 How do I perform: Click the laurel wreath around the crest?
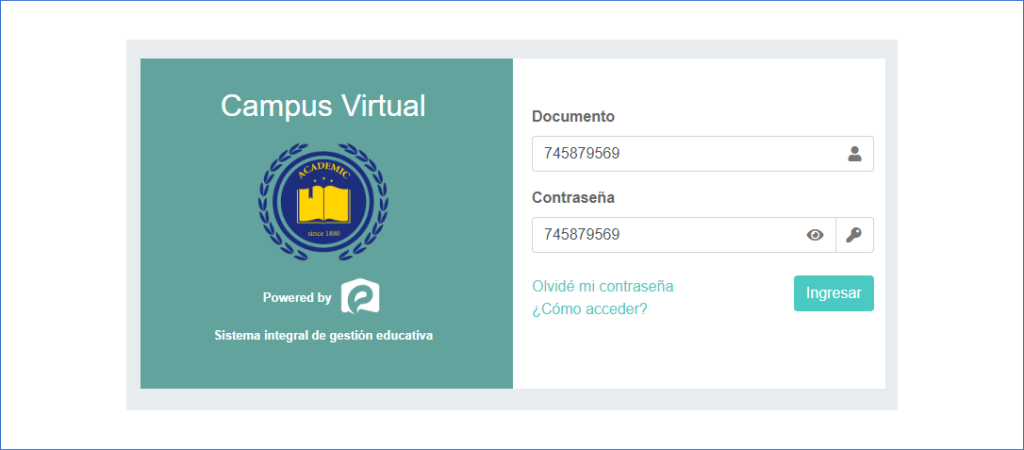pyautogui.click(x=269, y=200)
